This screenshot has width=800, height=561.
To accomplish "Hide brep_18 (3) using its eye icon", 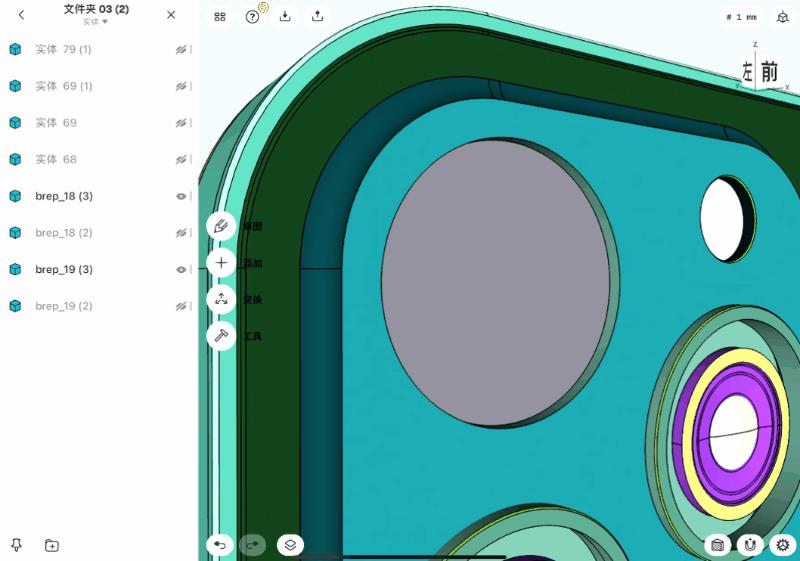I will (x=181, y=196).
